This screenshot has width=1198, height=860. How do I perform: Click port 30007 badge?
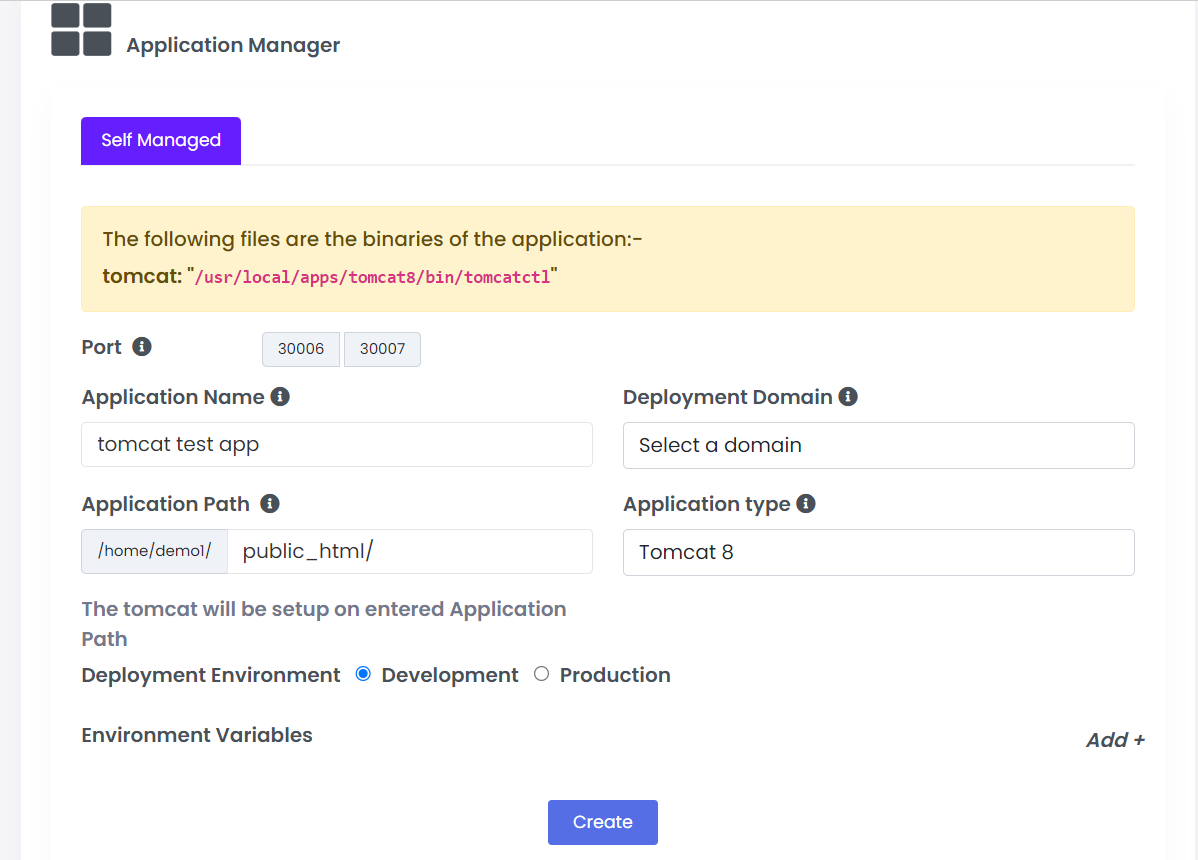click(x=382, y=349)
